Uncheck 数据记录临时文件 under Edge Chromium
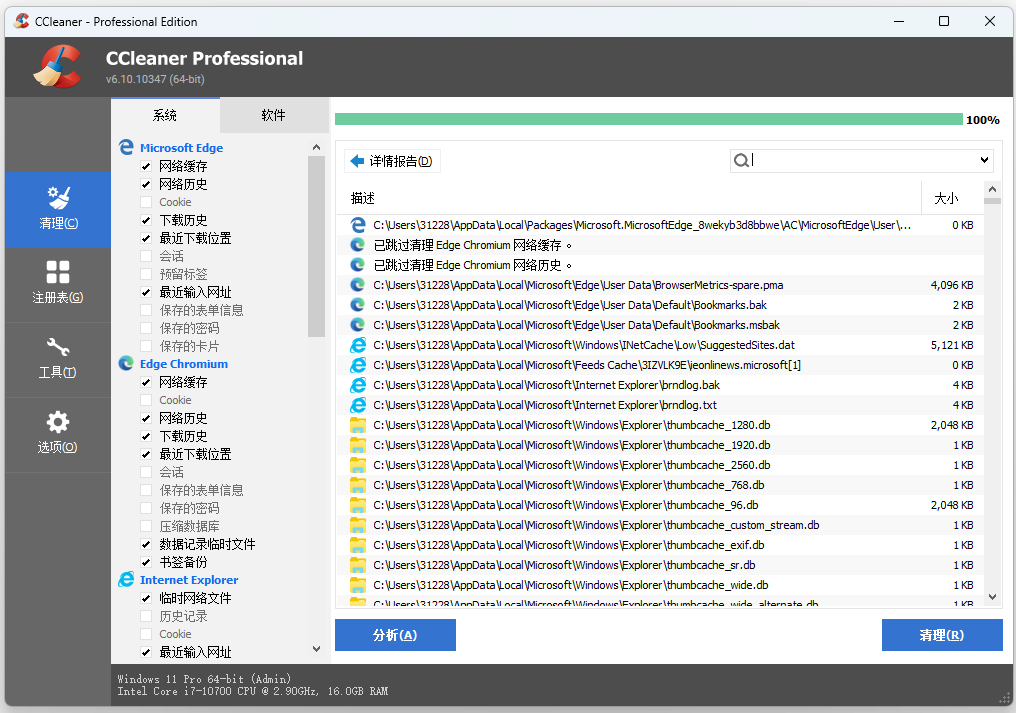This screenshot has height=713, width=1016. click(x=146, y=544)
